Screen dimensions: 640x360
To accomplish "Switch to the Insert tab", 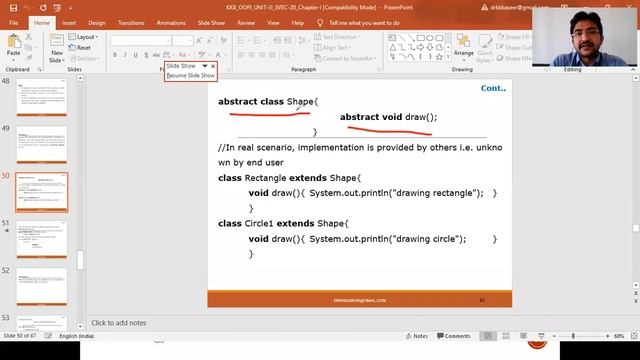I will [x=69, y=23].
